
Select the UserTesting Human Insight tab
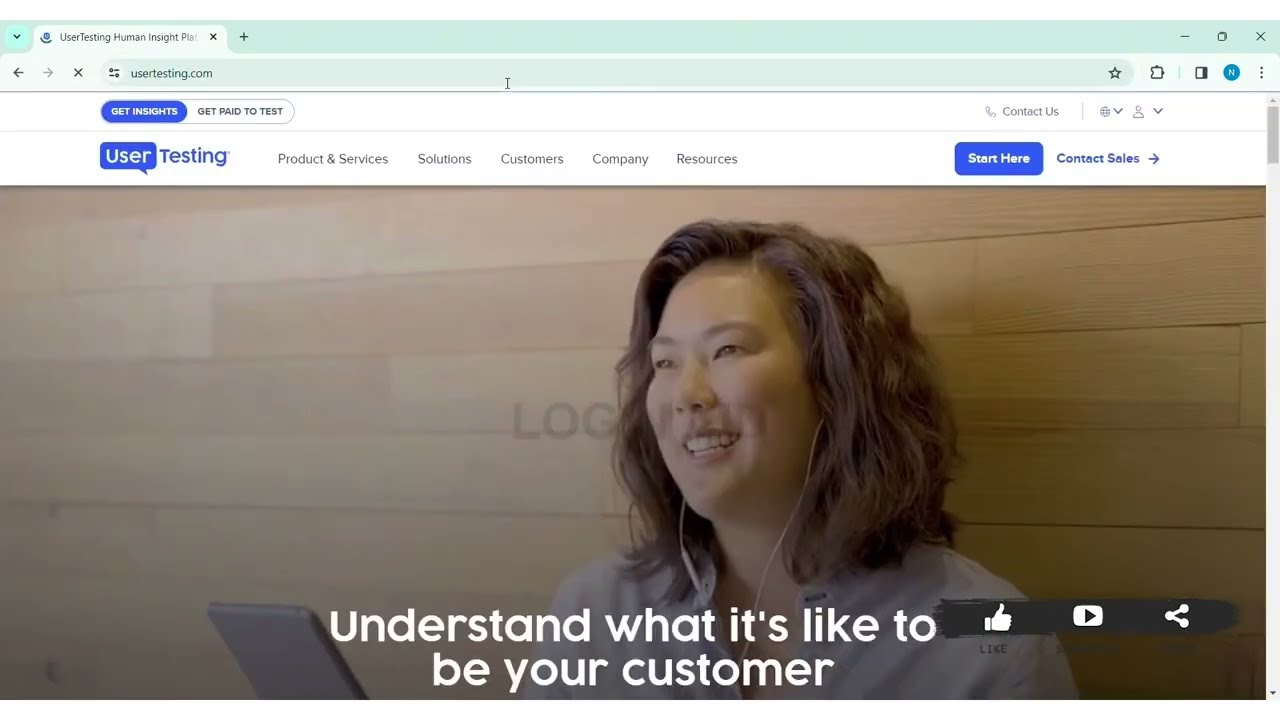point(130,37)
